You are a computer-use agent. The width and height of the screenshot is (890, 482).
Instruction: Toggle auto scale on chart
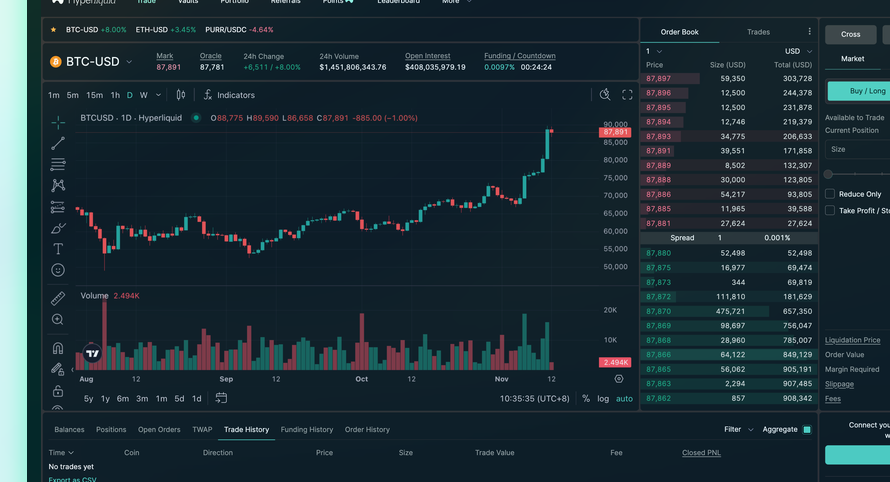pos(624,399)
